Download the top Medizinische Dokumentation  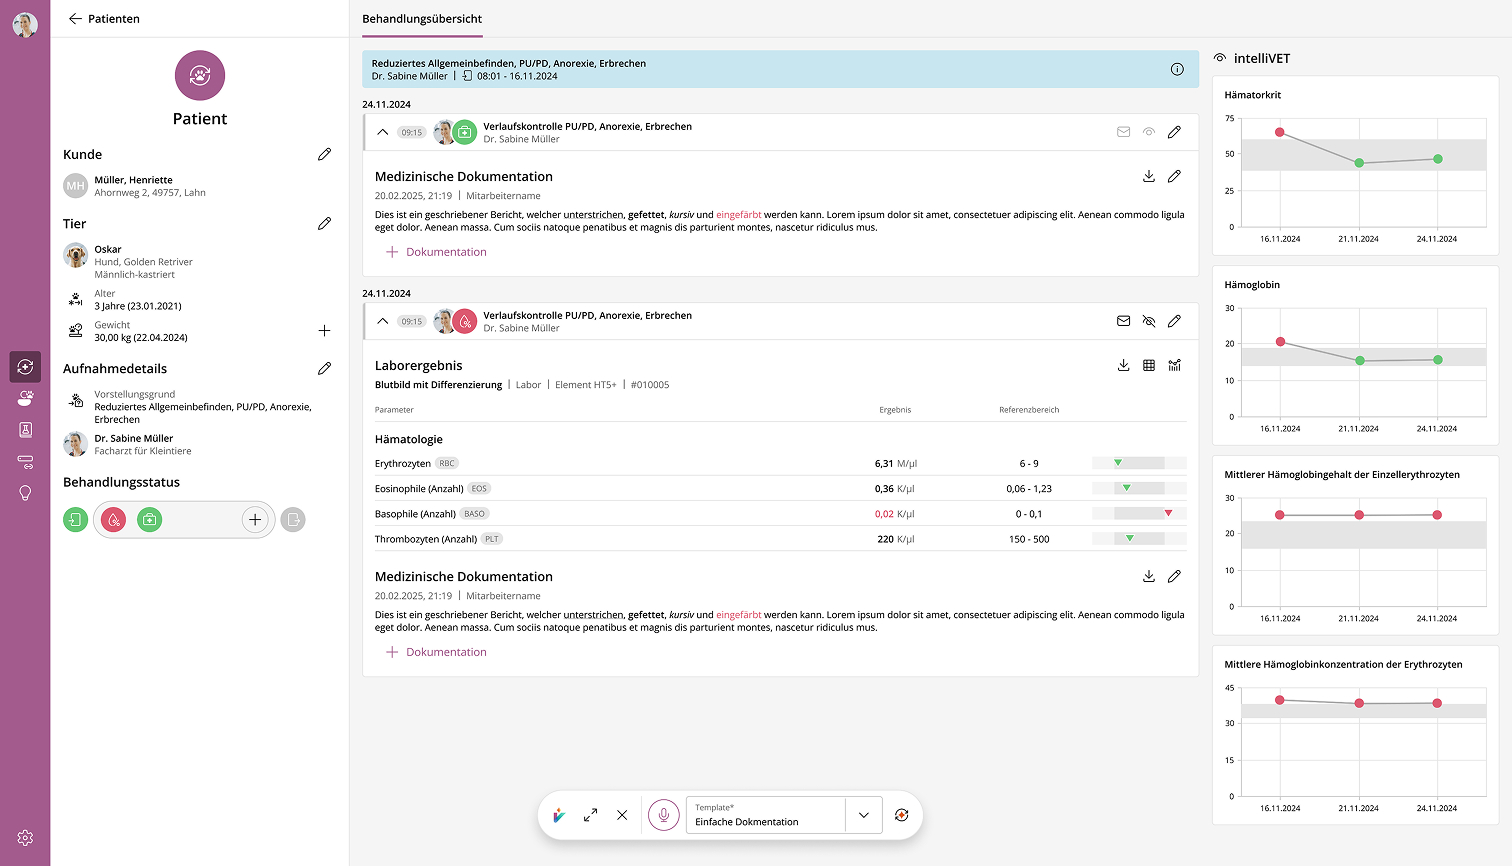pyautogui.click(x=1149, y=176)
